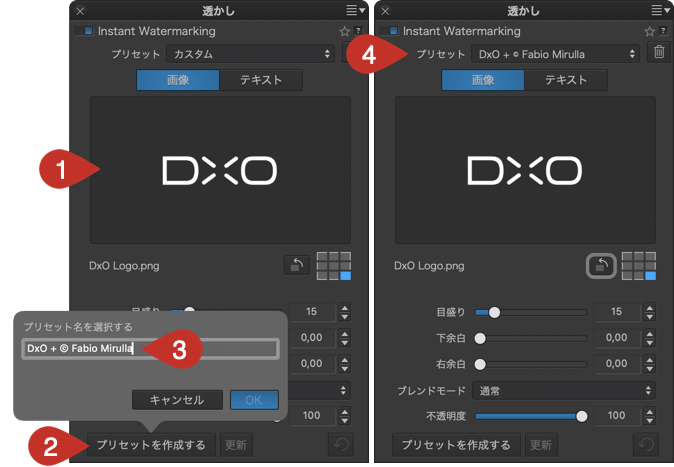
Task: Open help icon in right panel header
Action: coord(663,31)
